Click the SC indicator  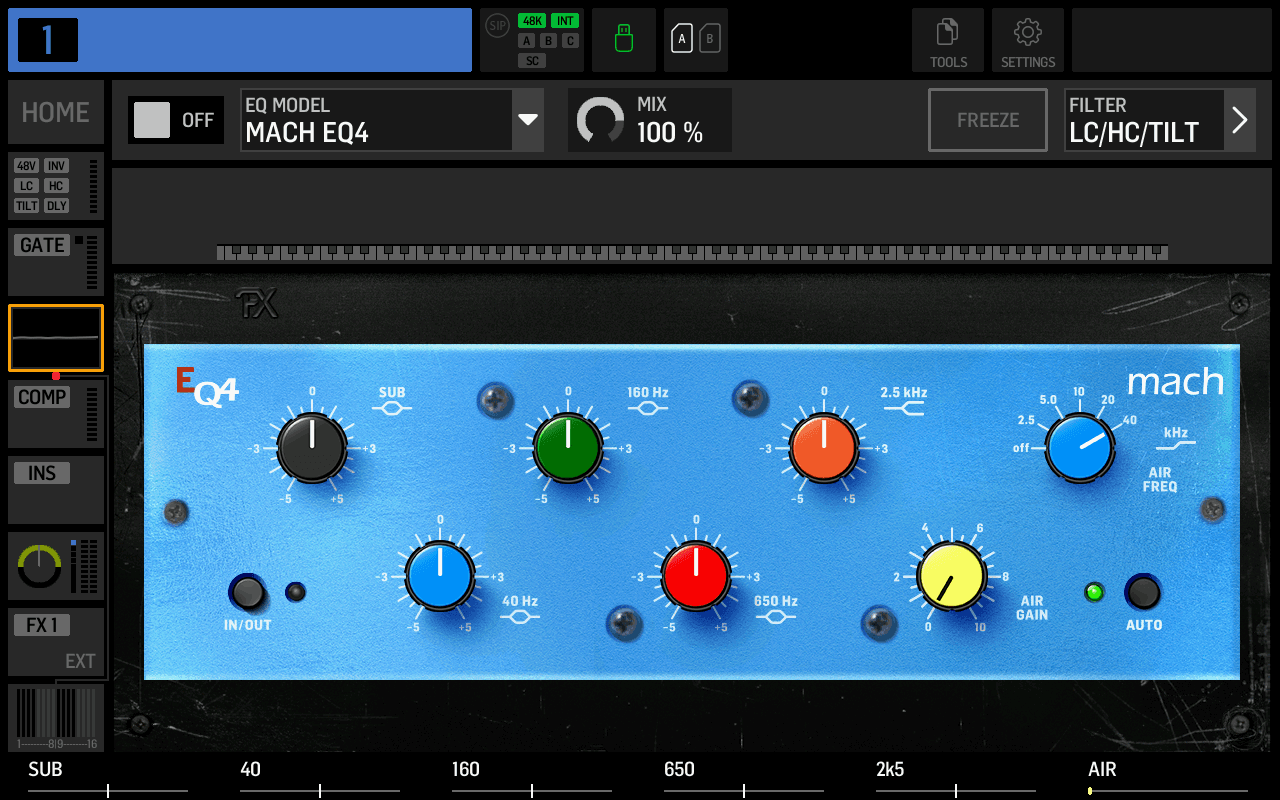point(532,61)
